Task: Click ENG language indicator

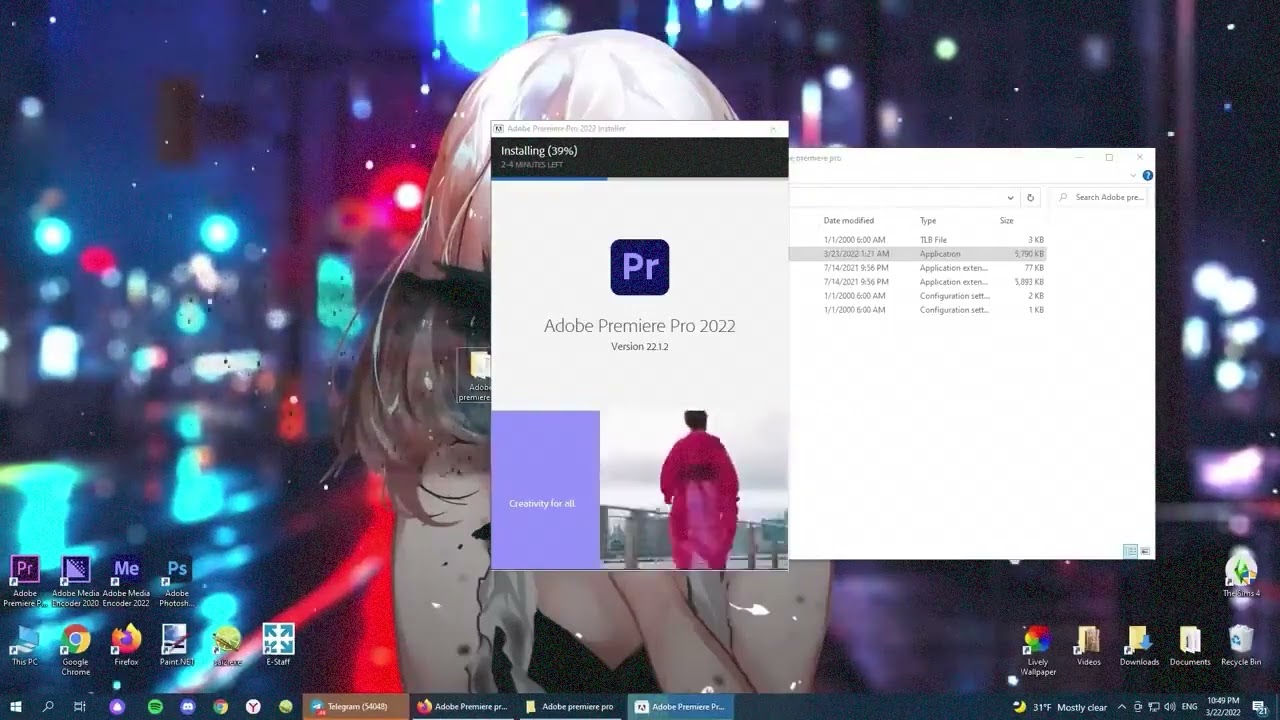Action: click(x=1190, y=707)
